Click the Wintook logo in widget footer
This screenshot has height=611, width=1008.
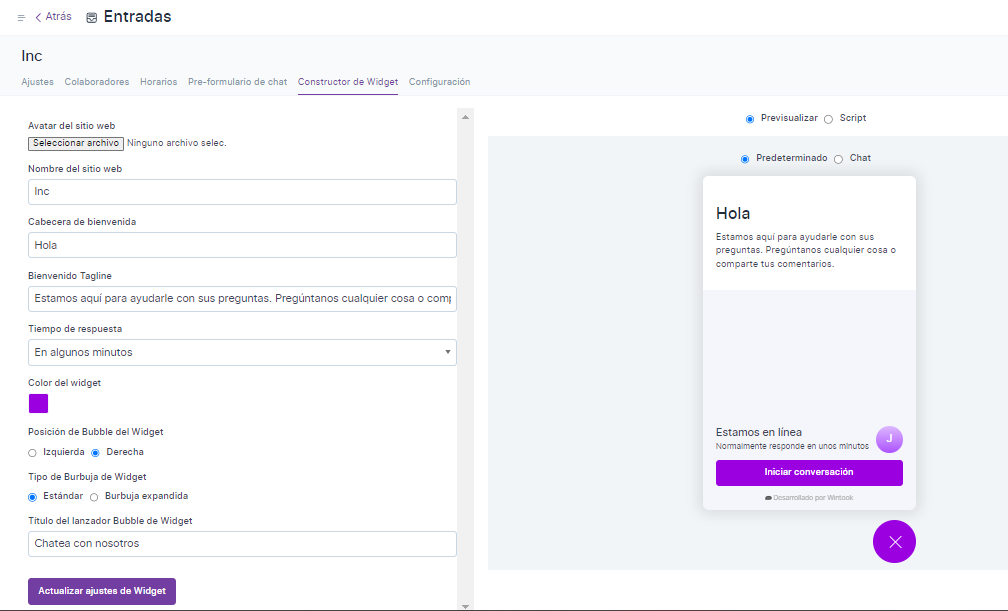click(768, 497)
